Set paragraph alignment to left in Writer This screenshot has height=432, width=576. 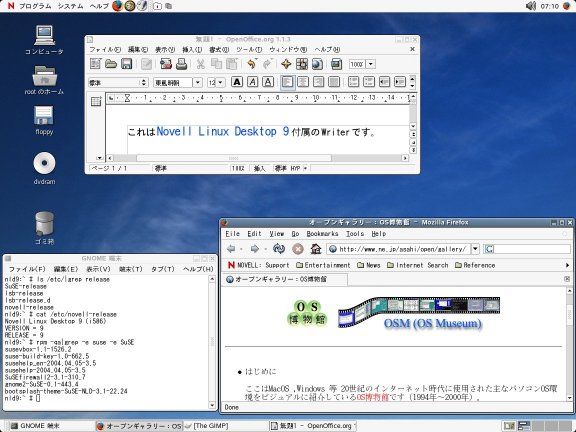click(288, 82)
